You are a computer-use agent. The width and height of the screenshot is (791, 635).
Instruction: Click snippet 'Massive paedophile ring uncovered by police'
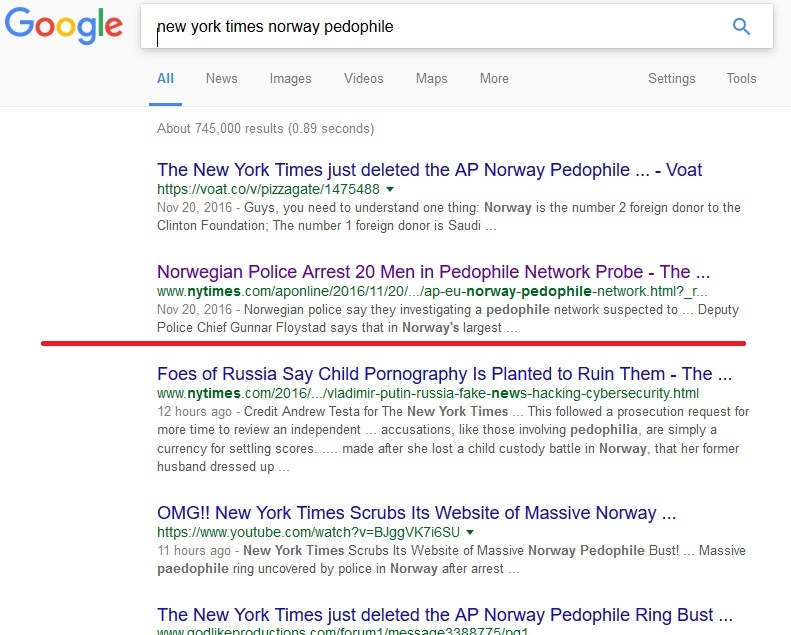451,559
